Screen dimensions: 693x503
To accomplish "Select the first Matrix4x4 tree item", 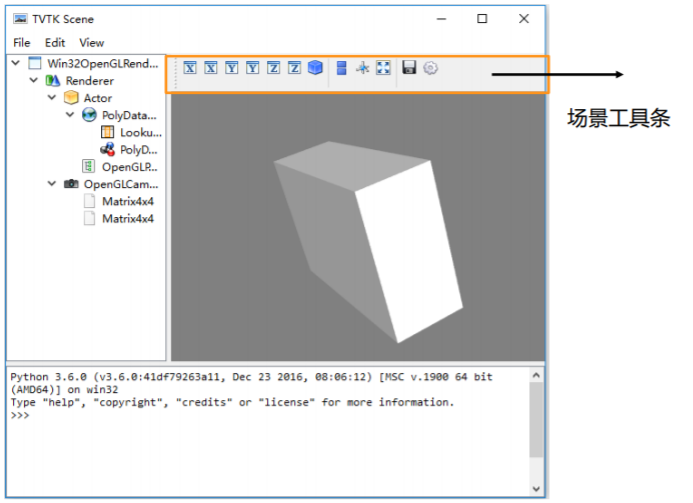I will coord(127,201).
